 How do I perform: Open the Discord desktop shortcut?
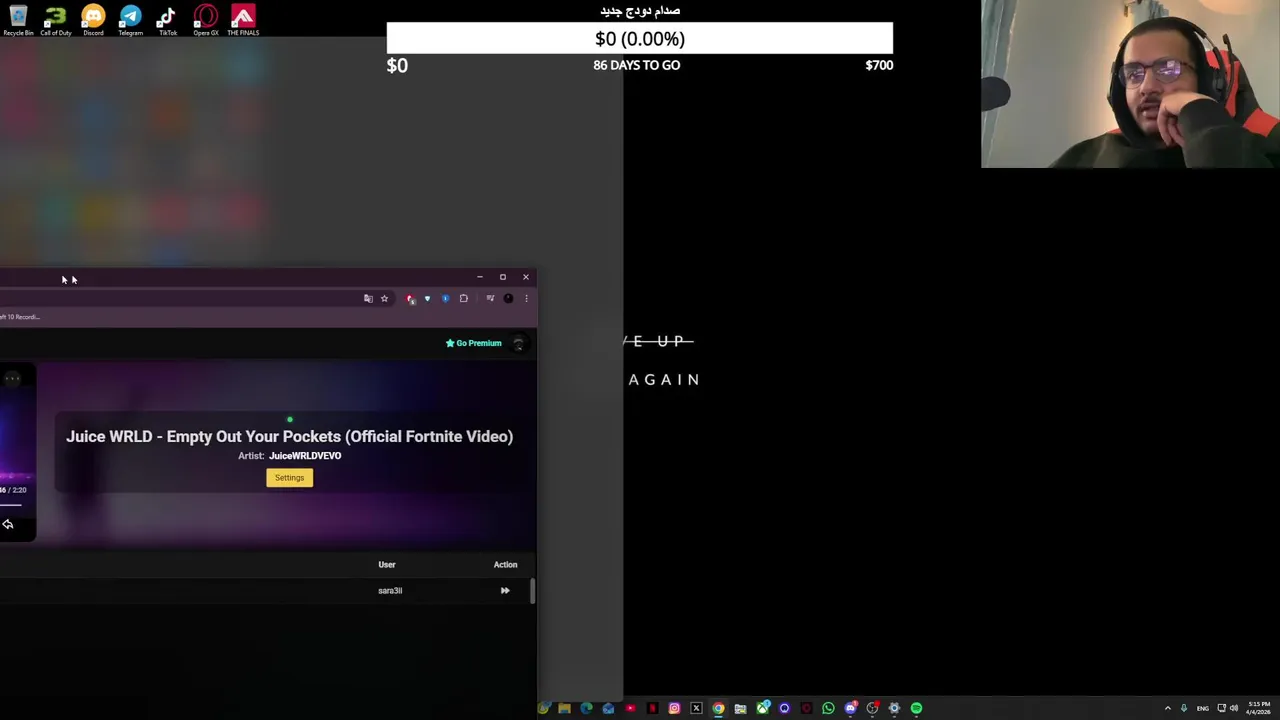(93, 19)
